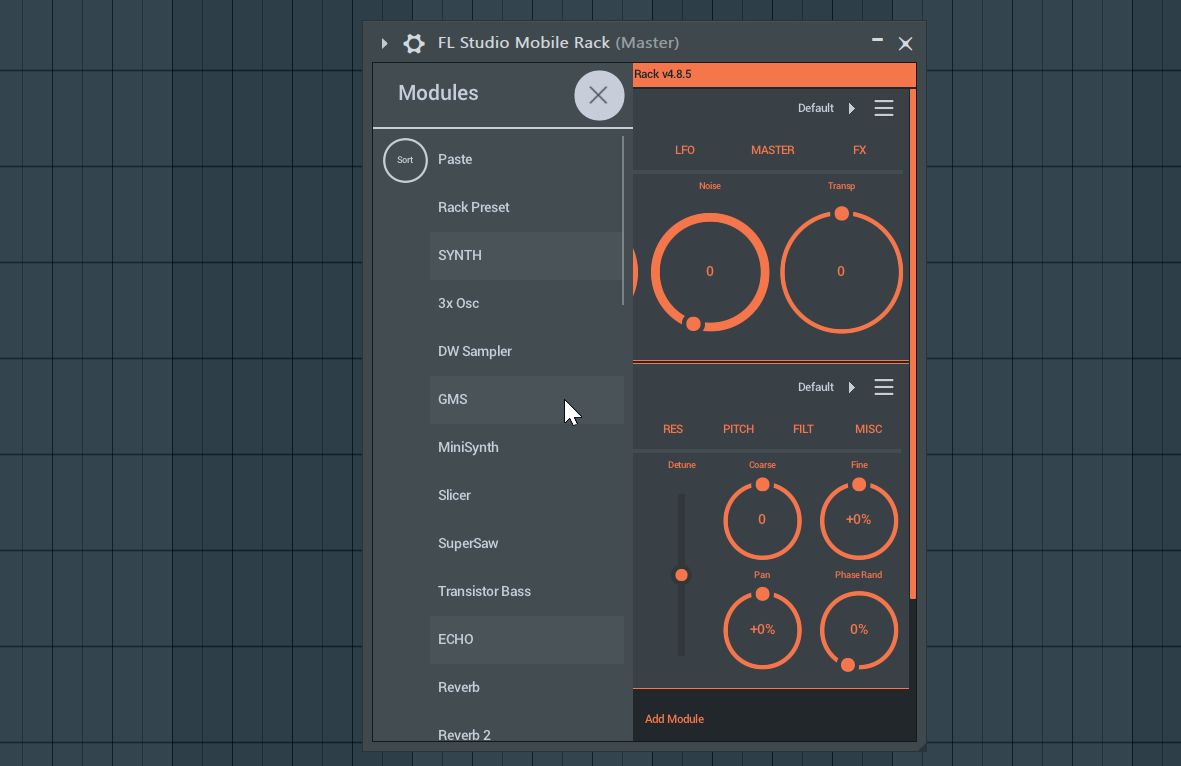Image resolution: width=1181 pixels, height=766 pixels.
Task: Click the Fine knob
Action: coord(859,519)
